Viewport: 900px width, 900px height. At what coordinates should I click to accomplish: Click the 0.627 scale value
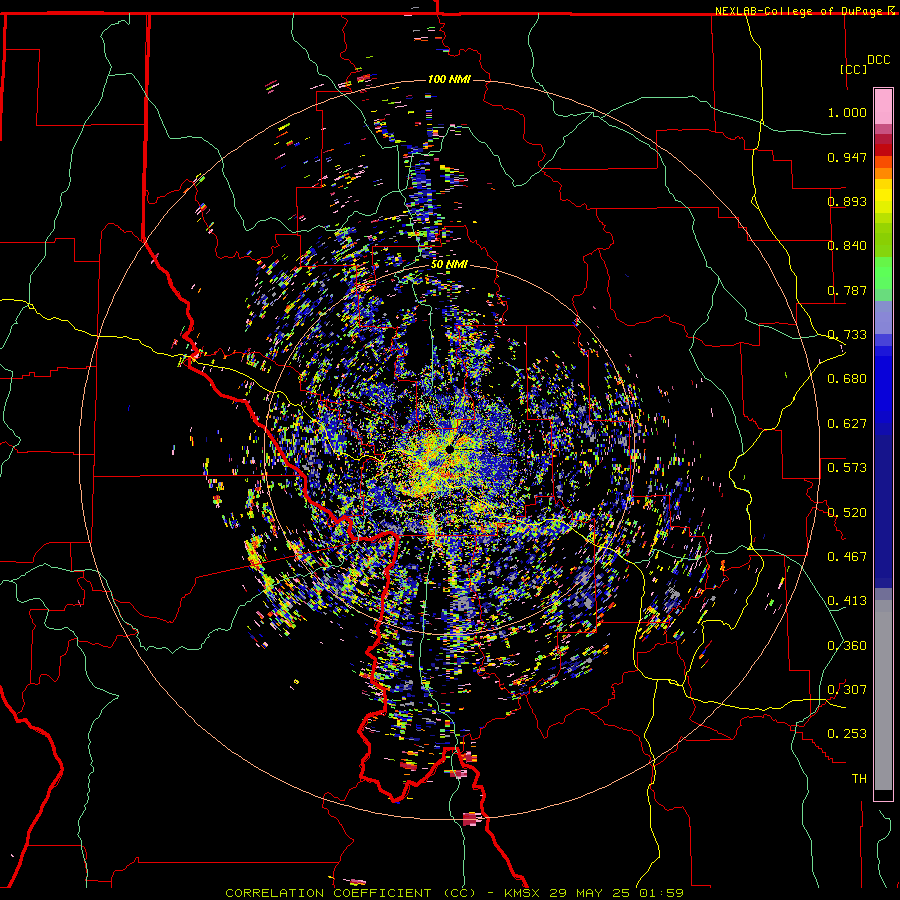tap(847, 424)
